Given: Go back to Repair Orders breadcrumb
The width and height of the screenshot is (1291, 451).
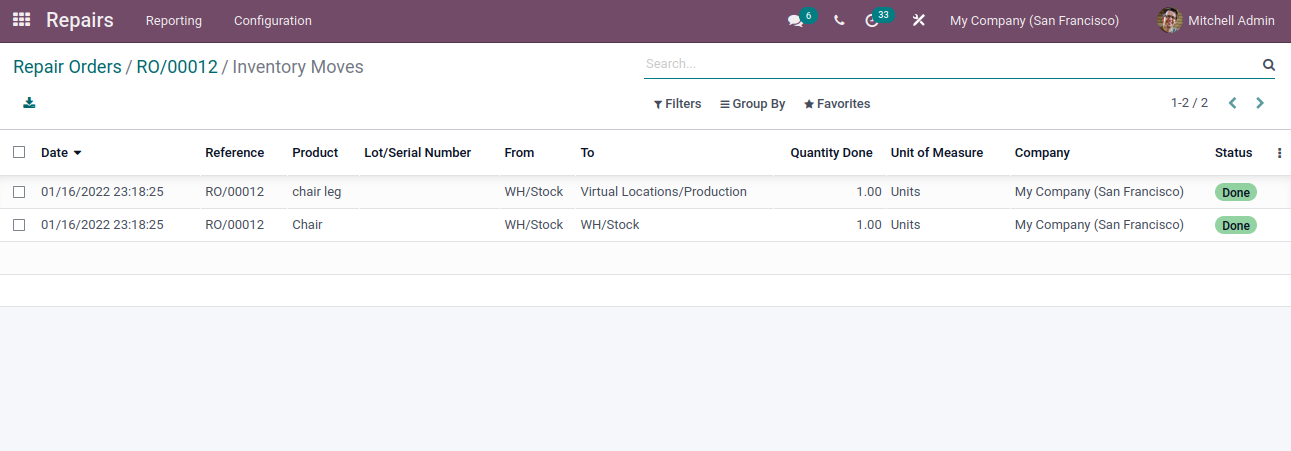Looking at the screenshot, I should coord(67,67).
